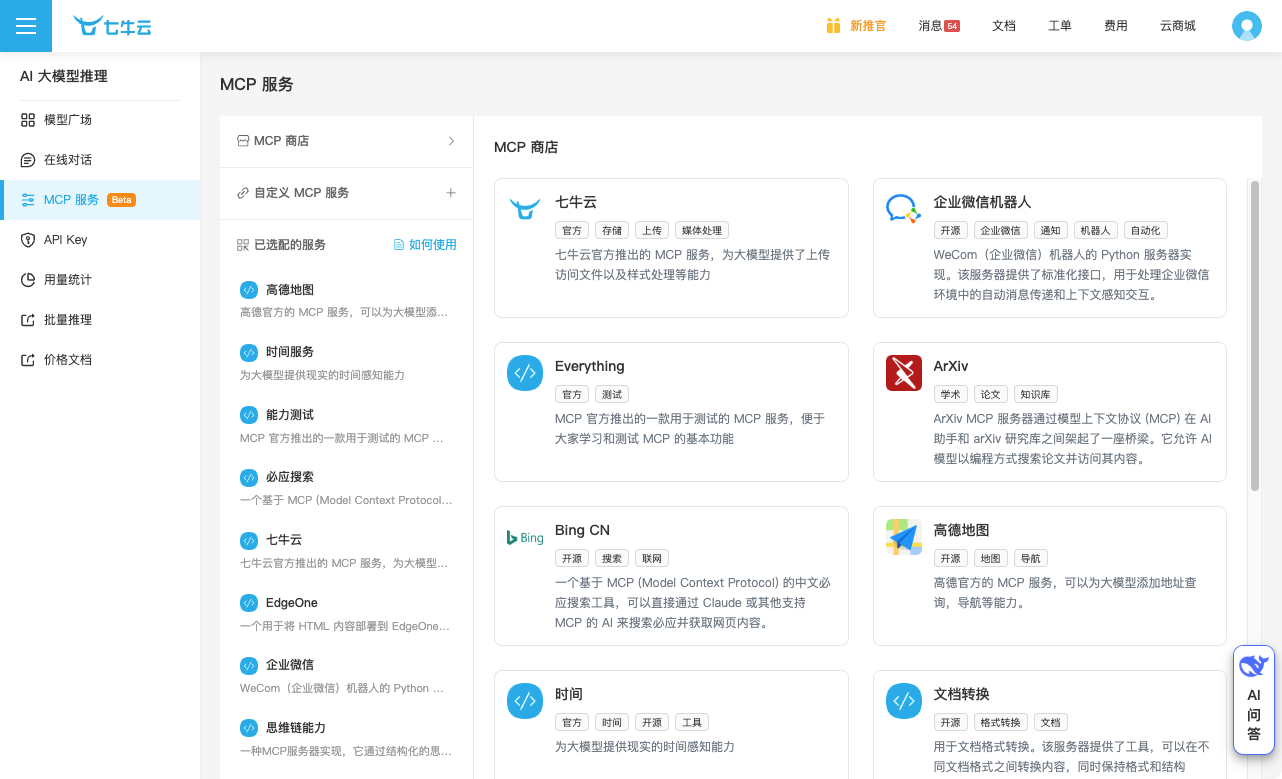Click the 格式转换 tag on 文档转换 card
This screenshot has width=1282, height=779.
click(x=1001, y=723)
